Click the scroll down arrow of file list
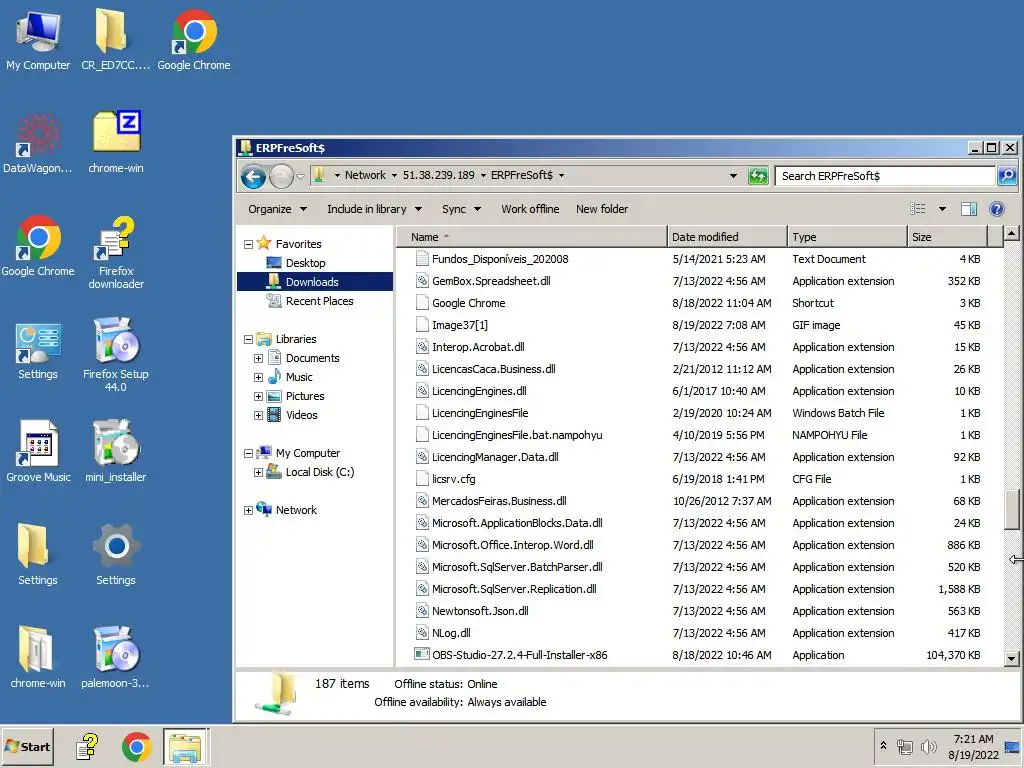The height and width of the screenshot is (768, 1024). 1012,658
